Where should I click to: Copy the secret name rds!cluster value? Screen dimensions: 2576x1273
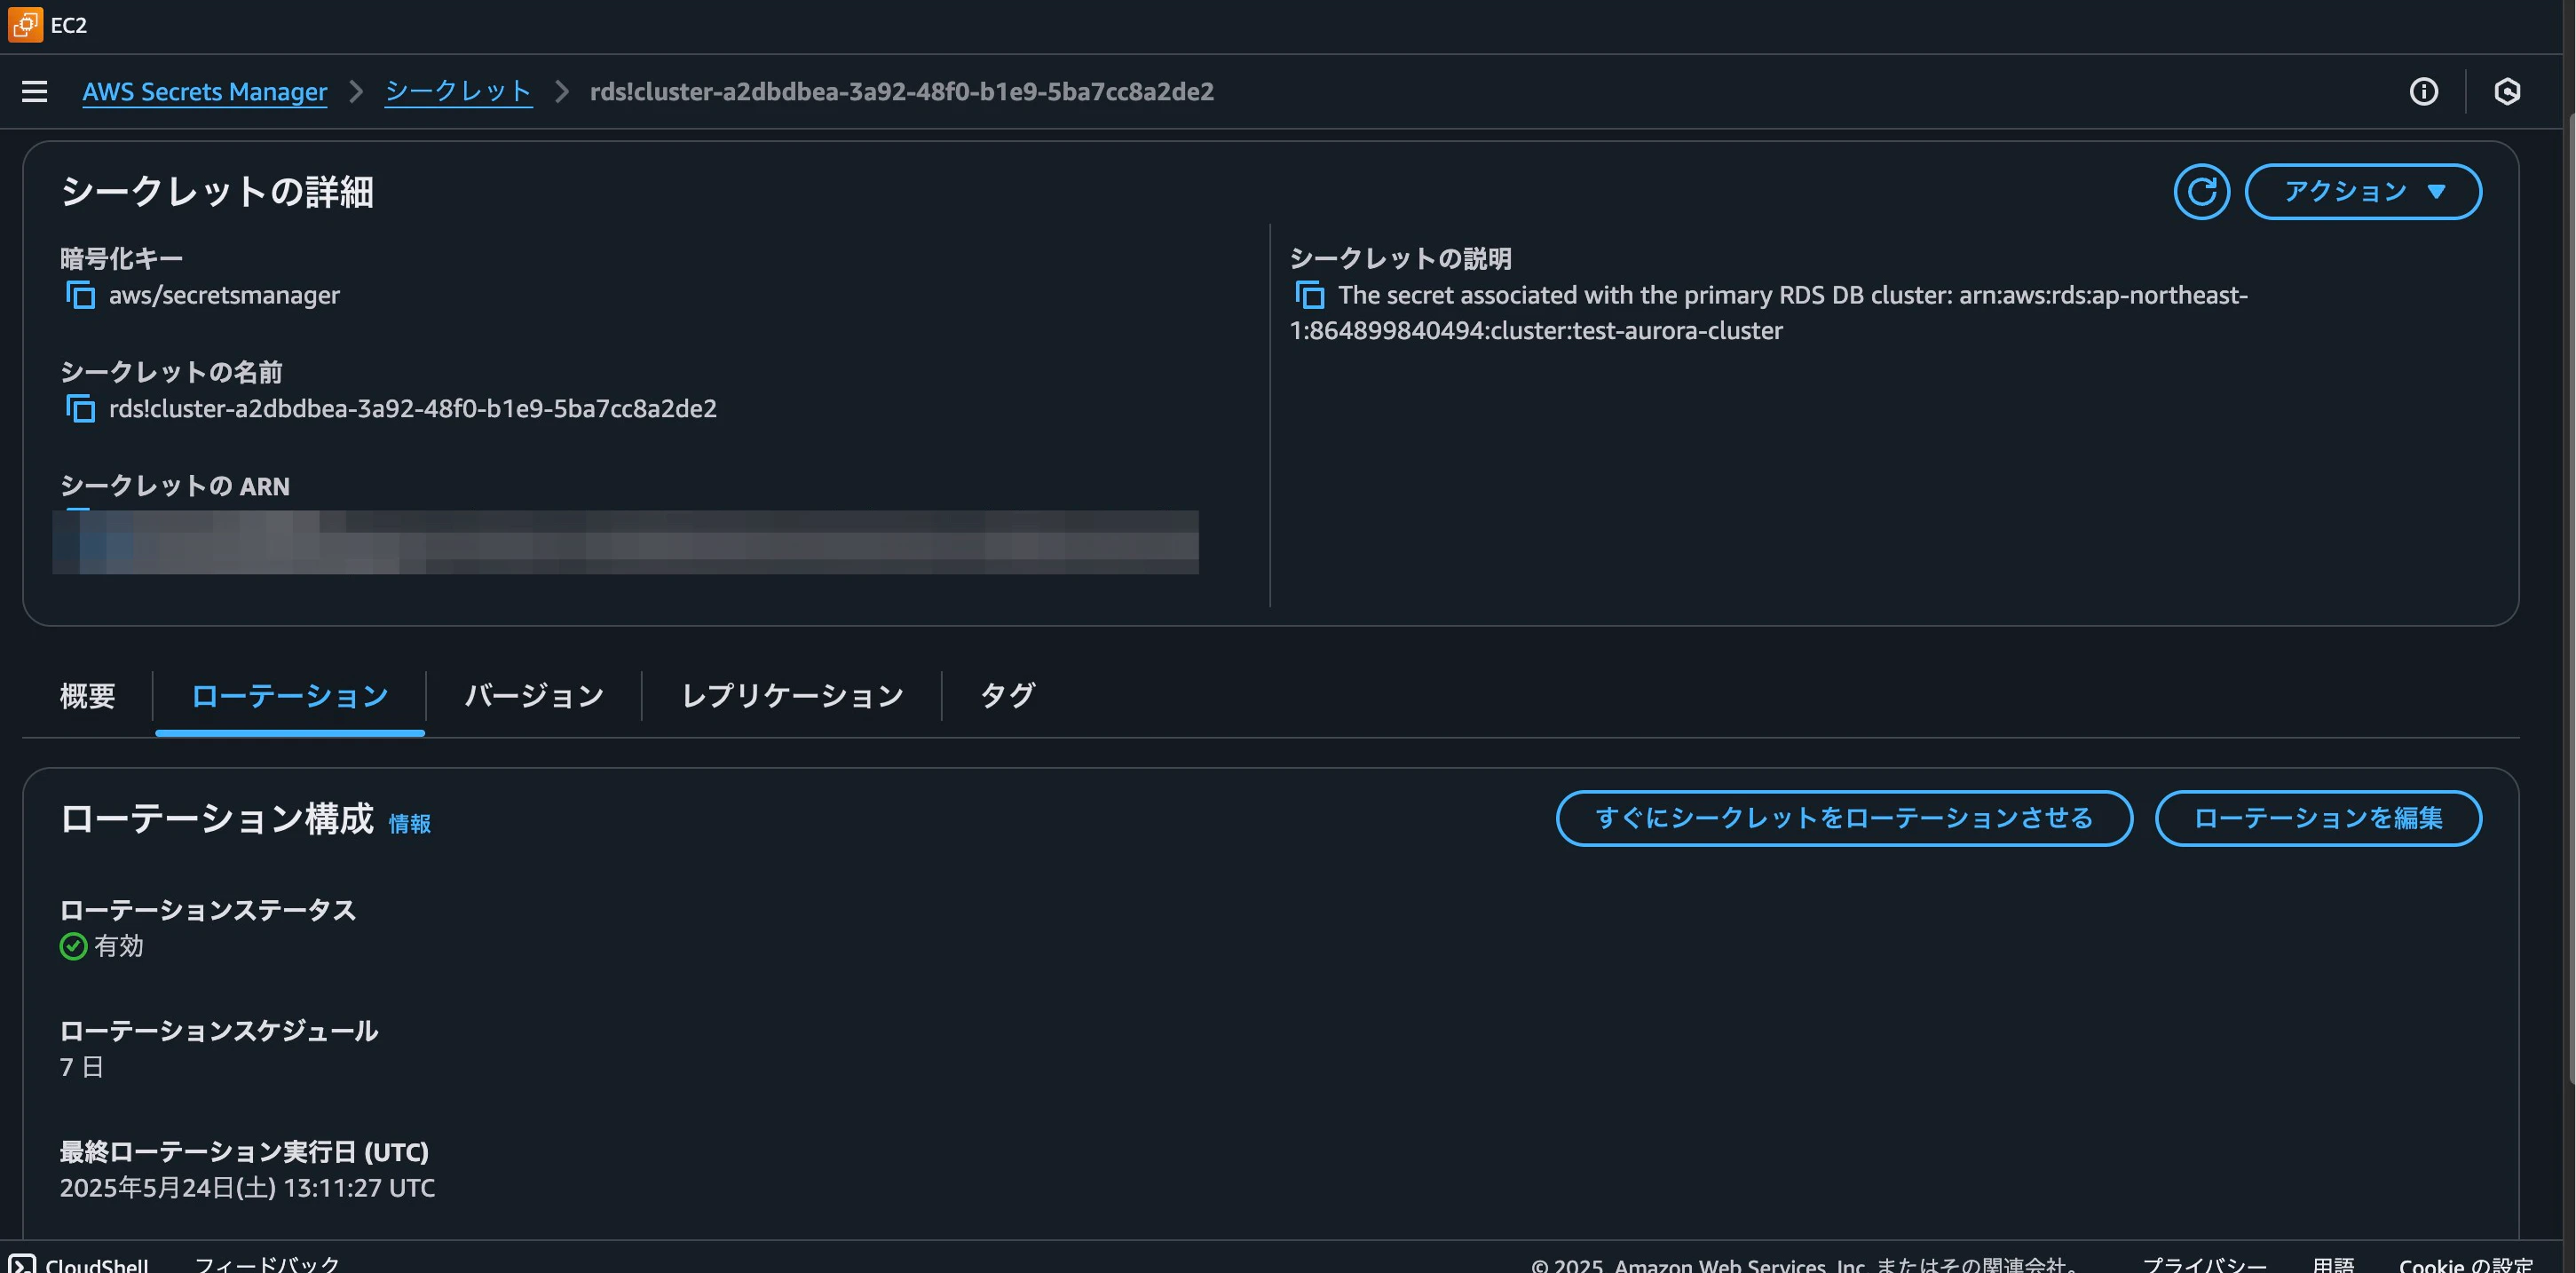80,408
